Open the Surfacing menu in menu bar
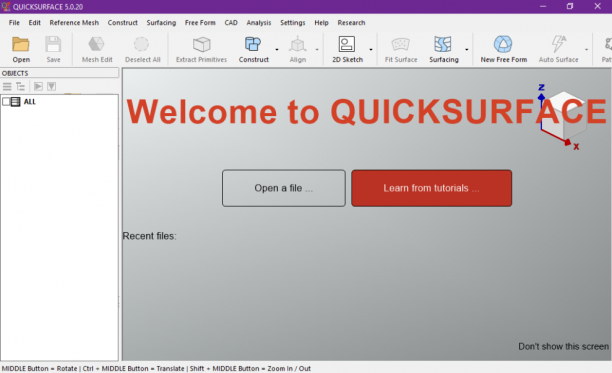 pos(161,23)
